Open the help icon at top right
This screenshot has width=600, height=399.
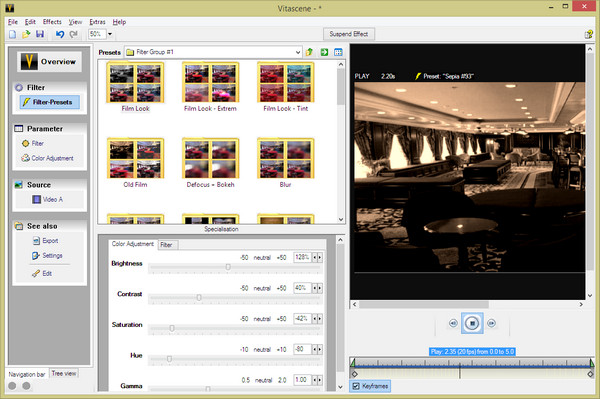click(x=589, y=34)
